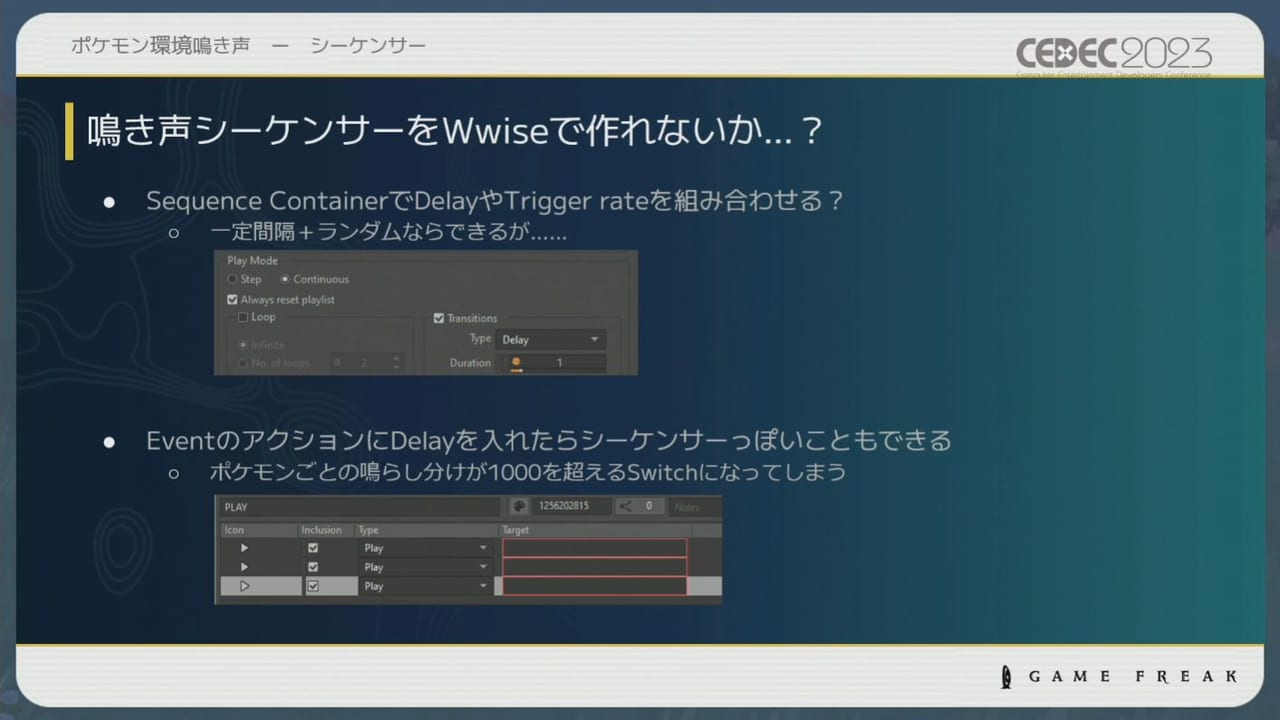Choose the No. of loops radio button
1280x720 pixels.
(x=243, y=363)
